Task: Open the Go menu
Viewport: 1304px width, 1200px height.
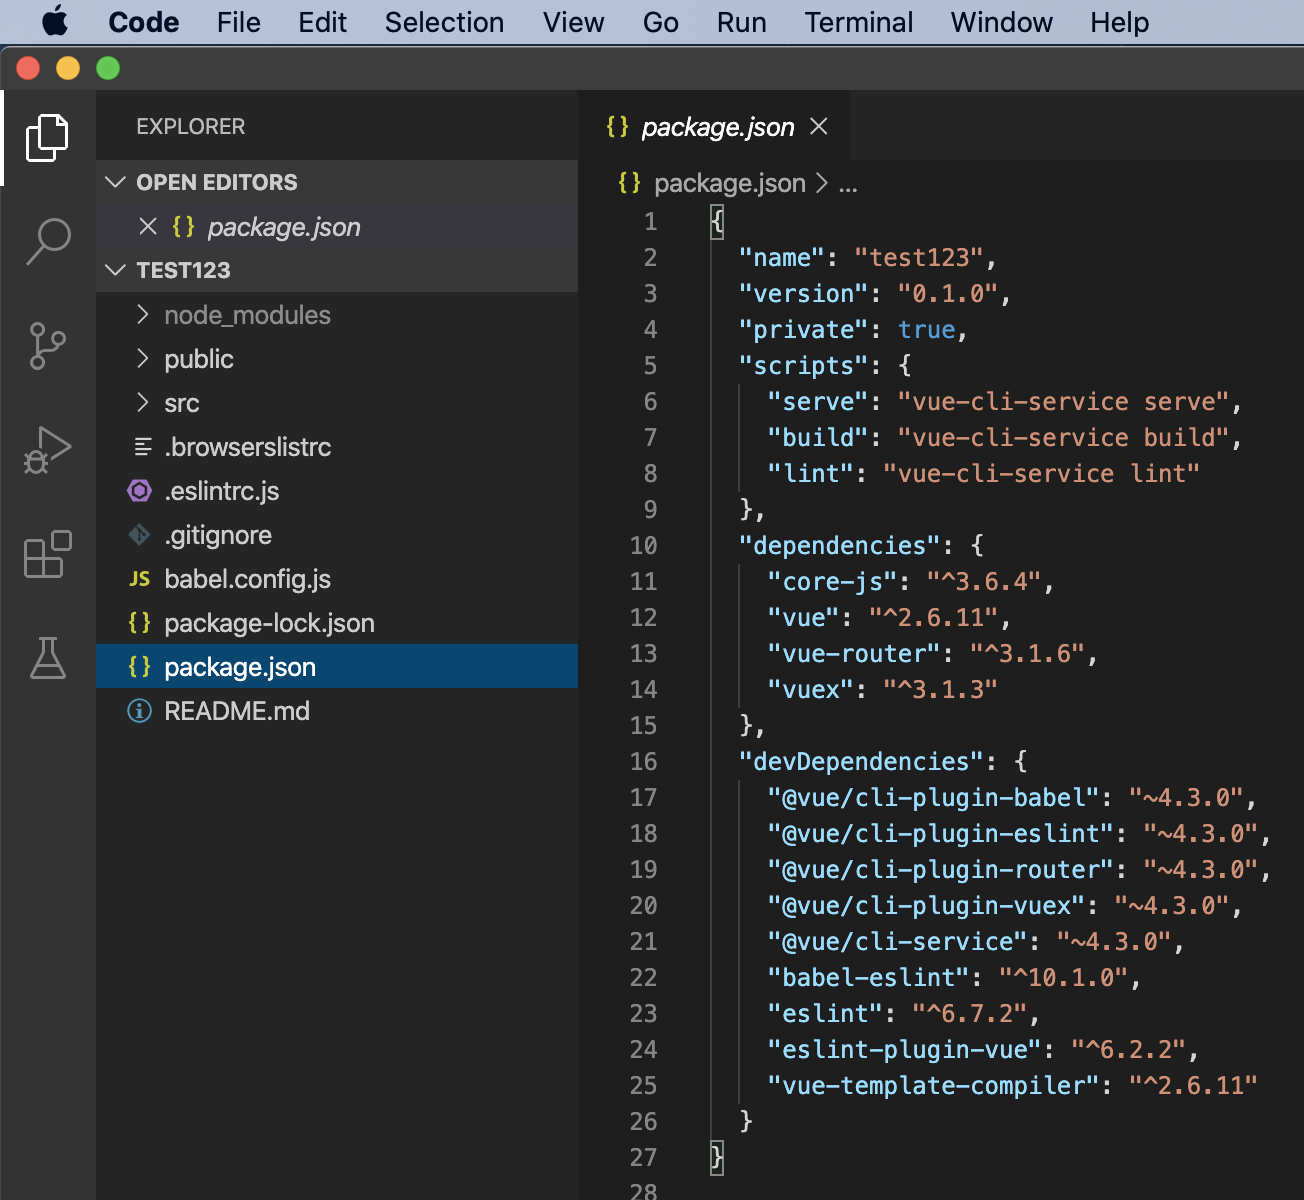Action: pos(661,22)
